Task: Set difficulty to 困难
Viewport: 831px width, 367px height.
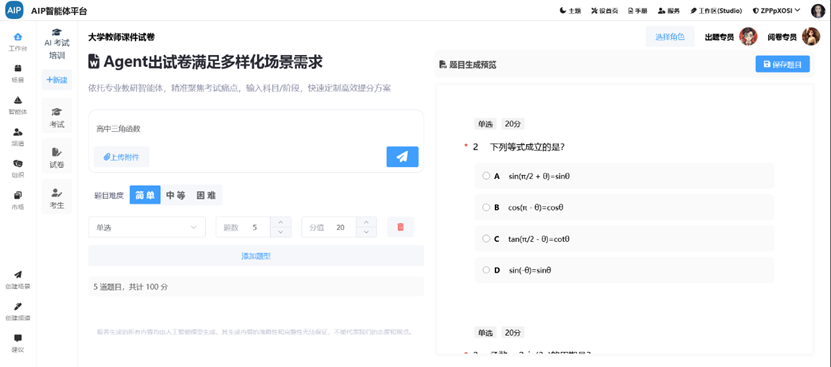Action: [x=206, y=195]
